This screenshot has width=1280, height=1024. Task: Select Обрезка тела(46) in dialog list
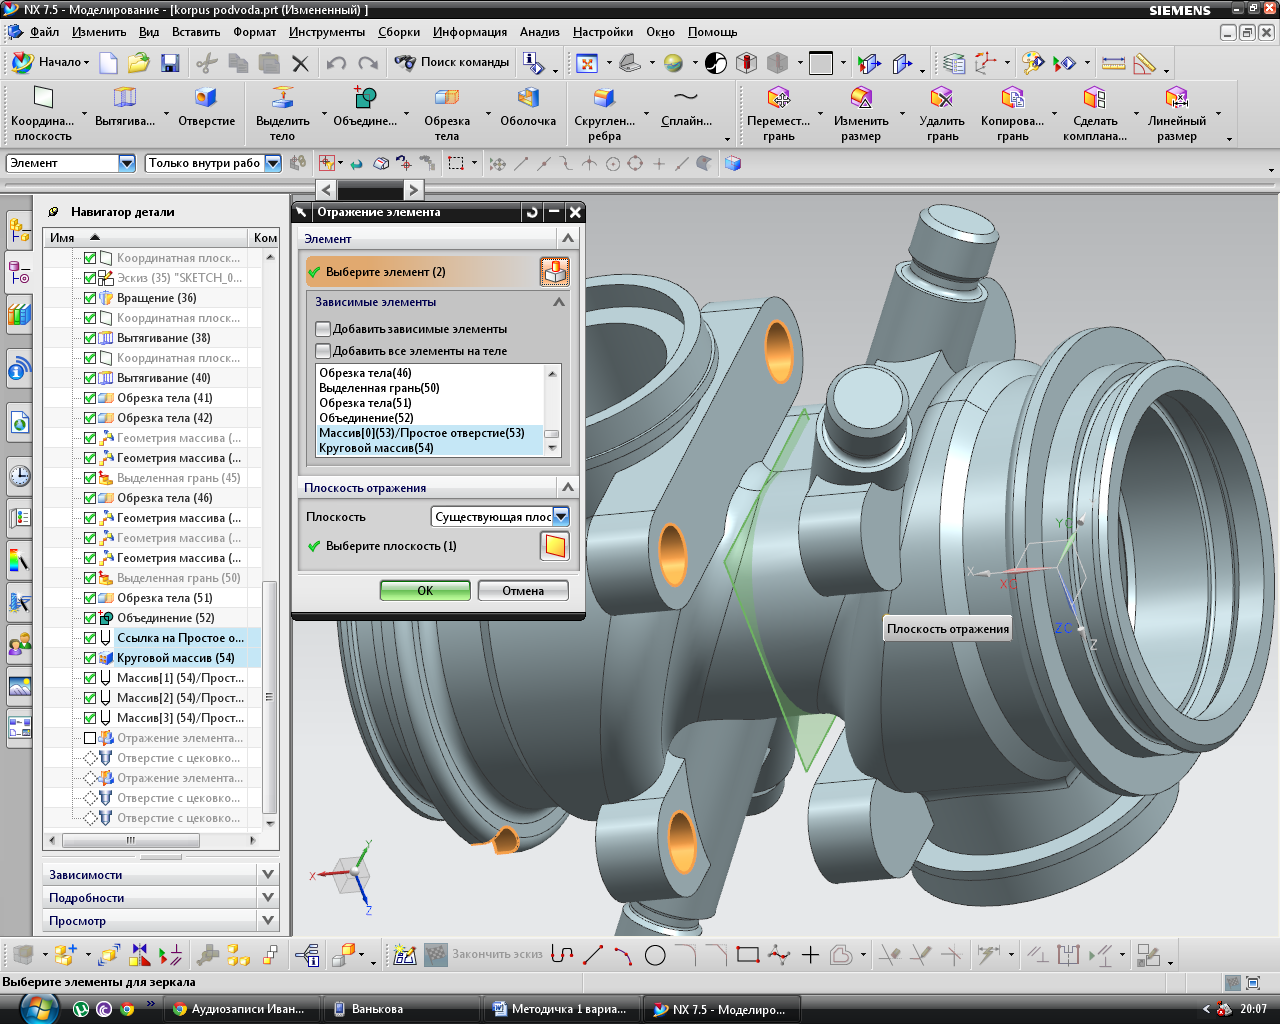429,373
